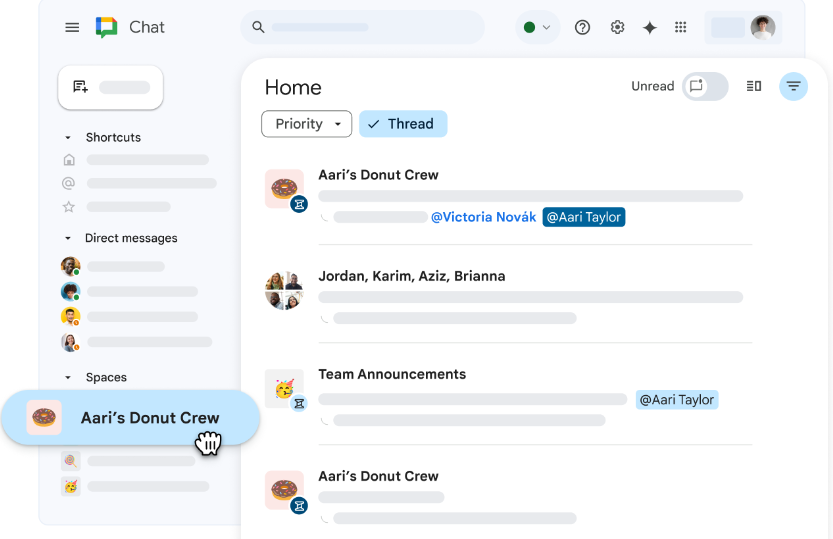Click the search input field
Image resolution: width=833 pixels, height=539 pixels.
coord(362,27)
